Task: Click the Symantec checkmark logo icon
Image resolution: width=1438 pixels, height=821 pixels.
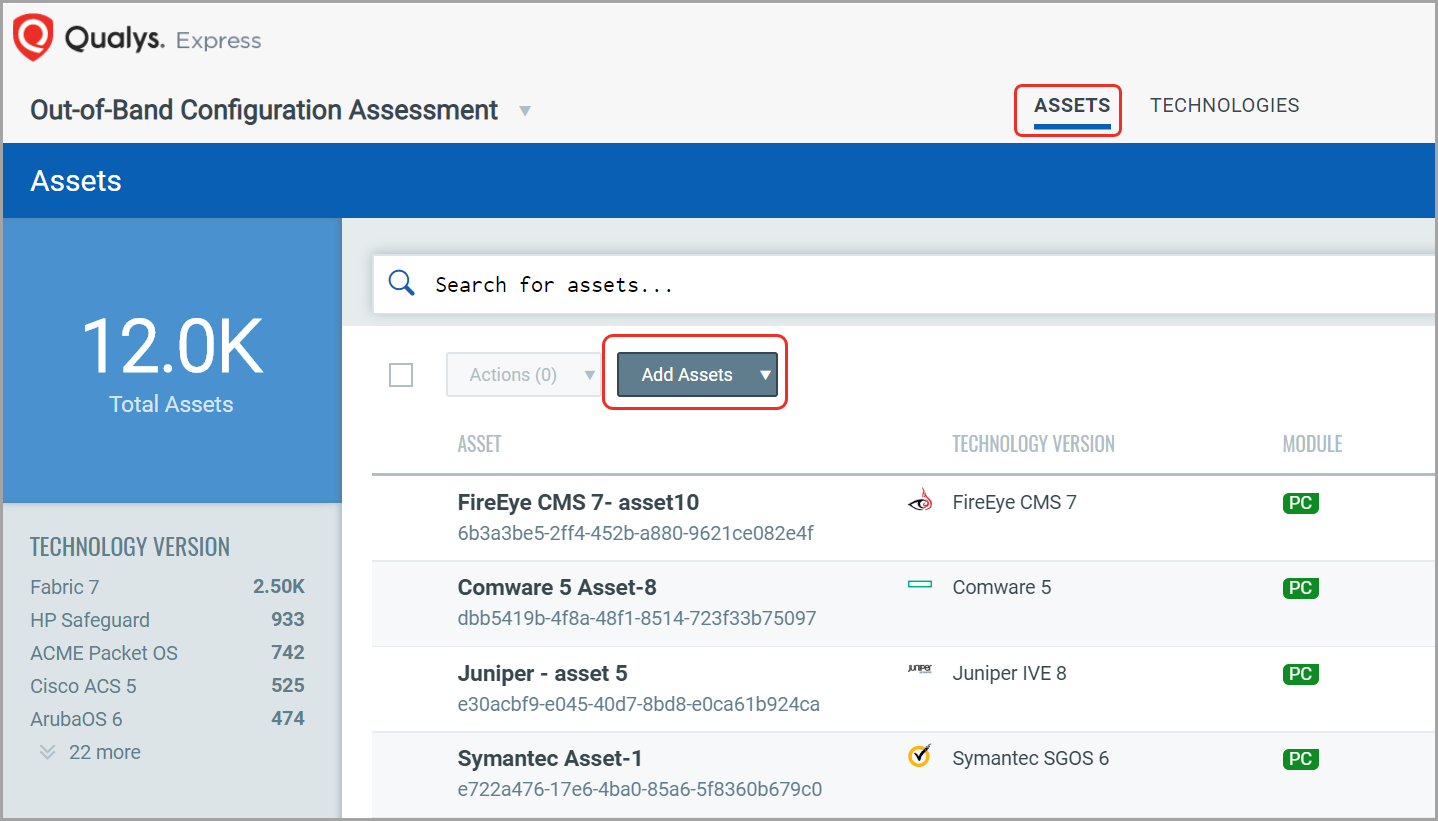Action: 919,756
